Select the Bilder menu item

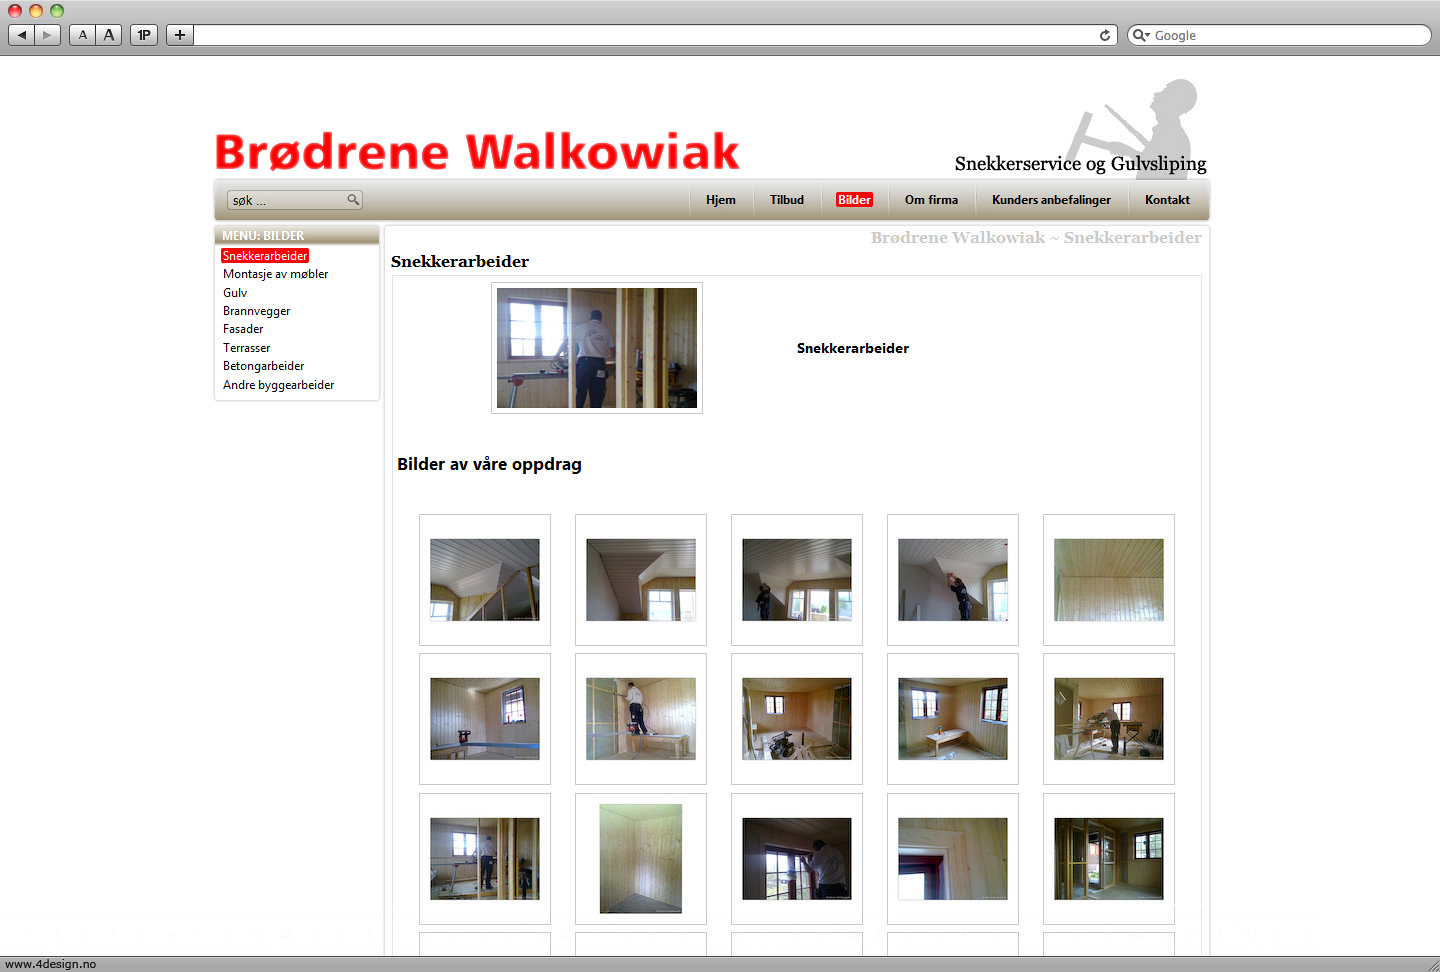(854, 200)
